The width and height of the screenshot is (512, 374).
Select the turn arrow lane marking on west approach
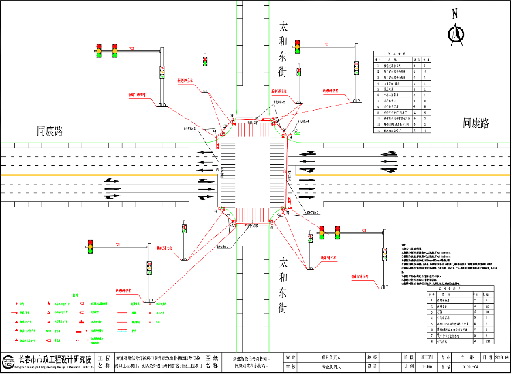(x=112, y=189)
